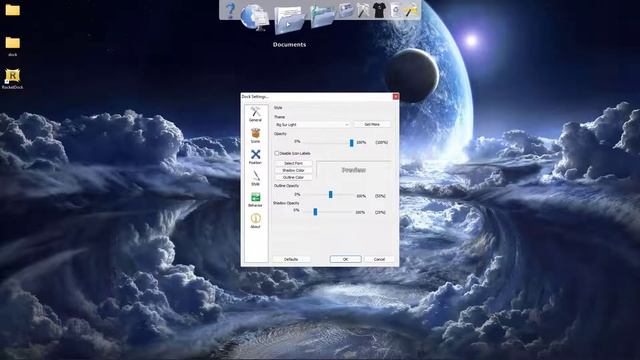Open the Outline Color picker button
The image size is (640, 360).
[293, 177]
